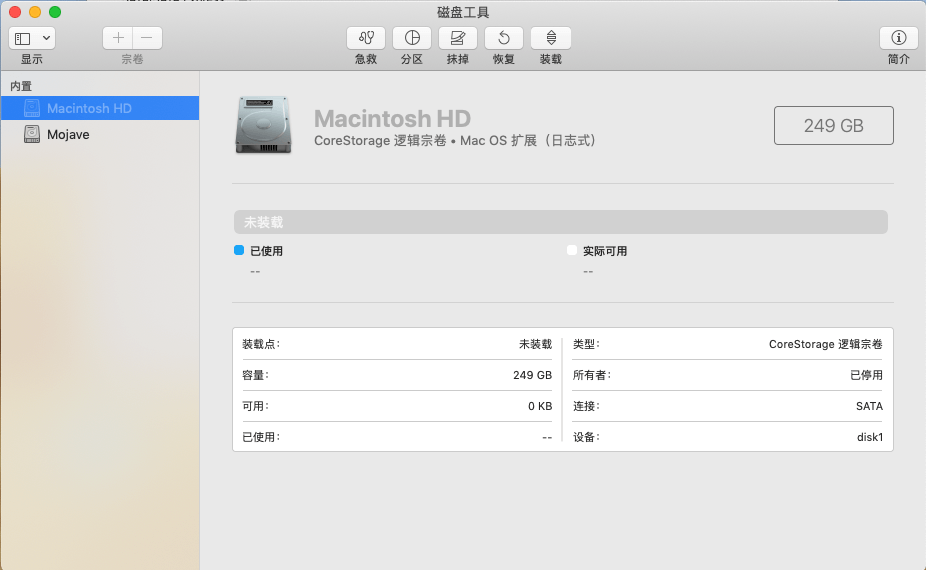Click the 内置 sidebar section header
Screen dimensions: 926x570
pyautogui.click(x=21, y=86)
